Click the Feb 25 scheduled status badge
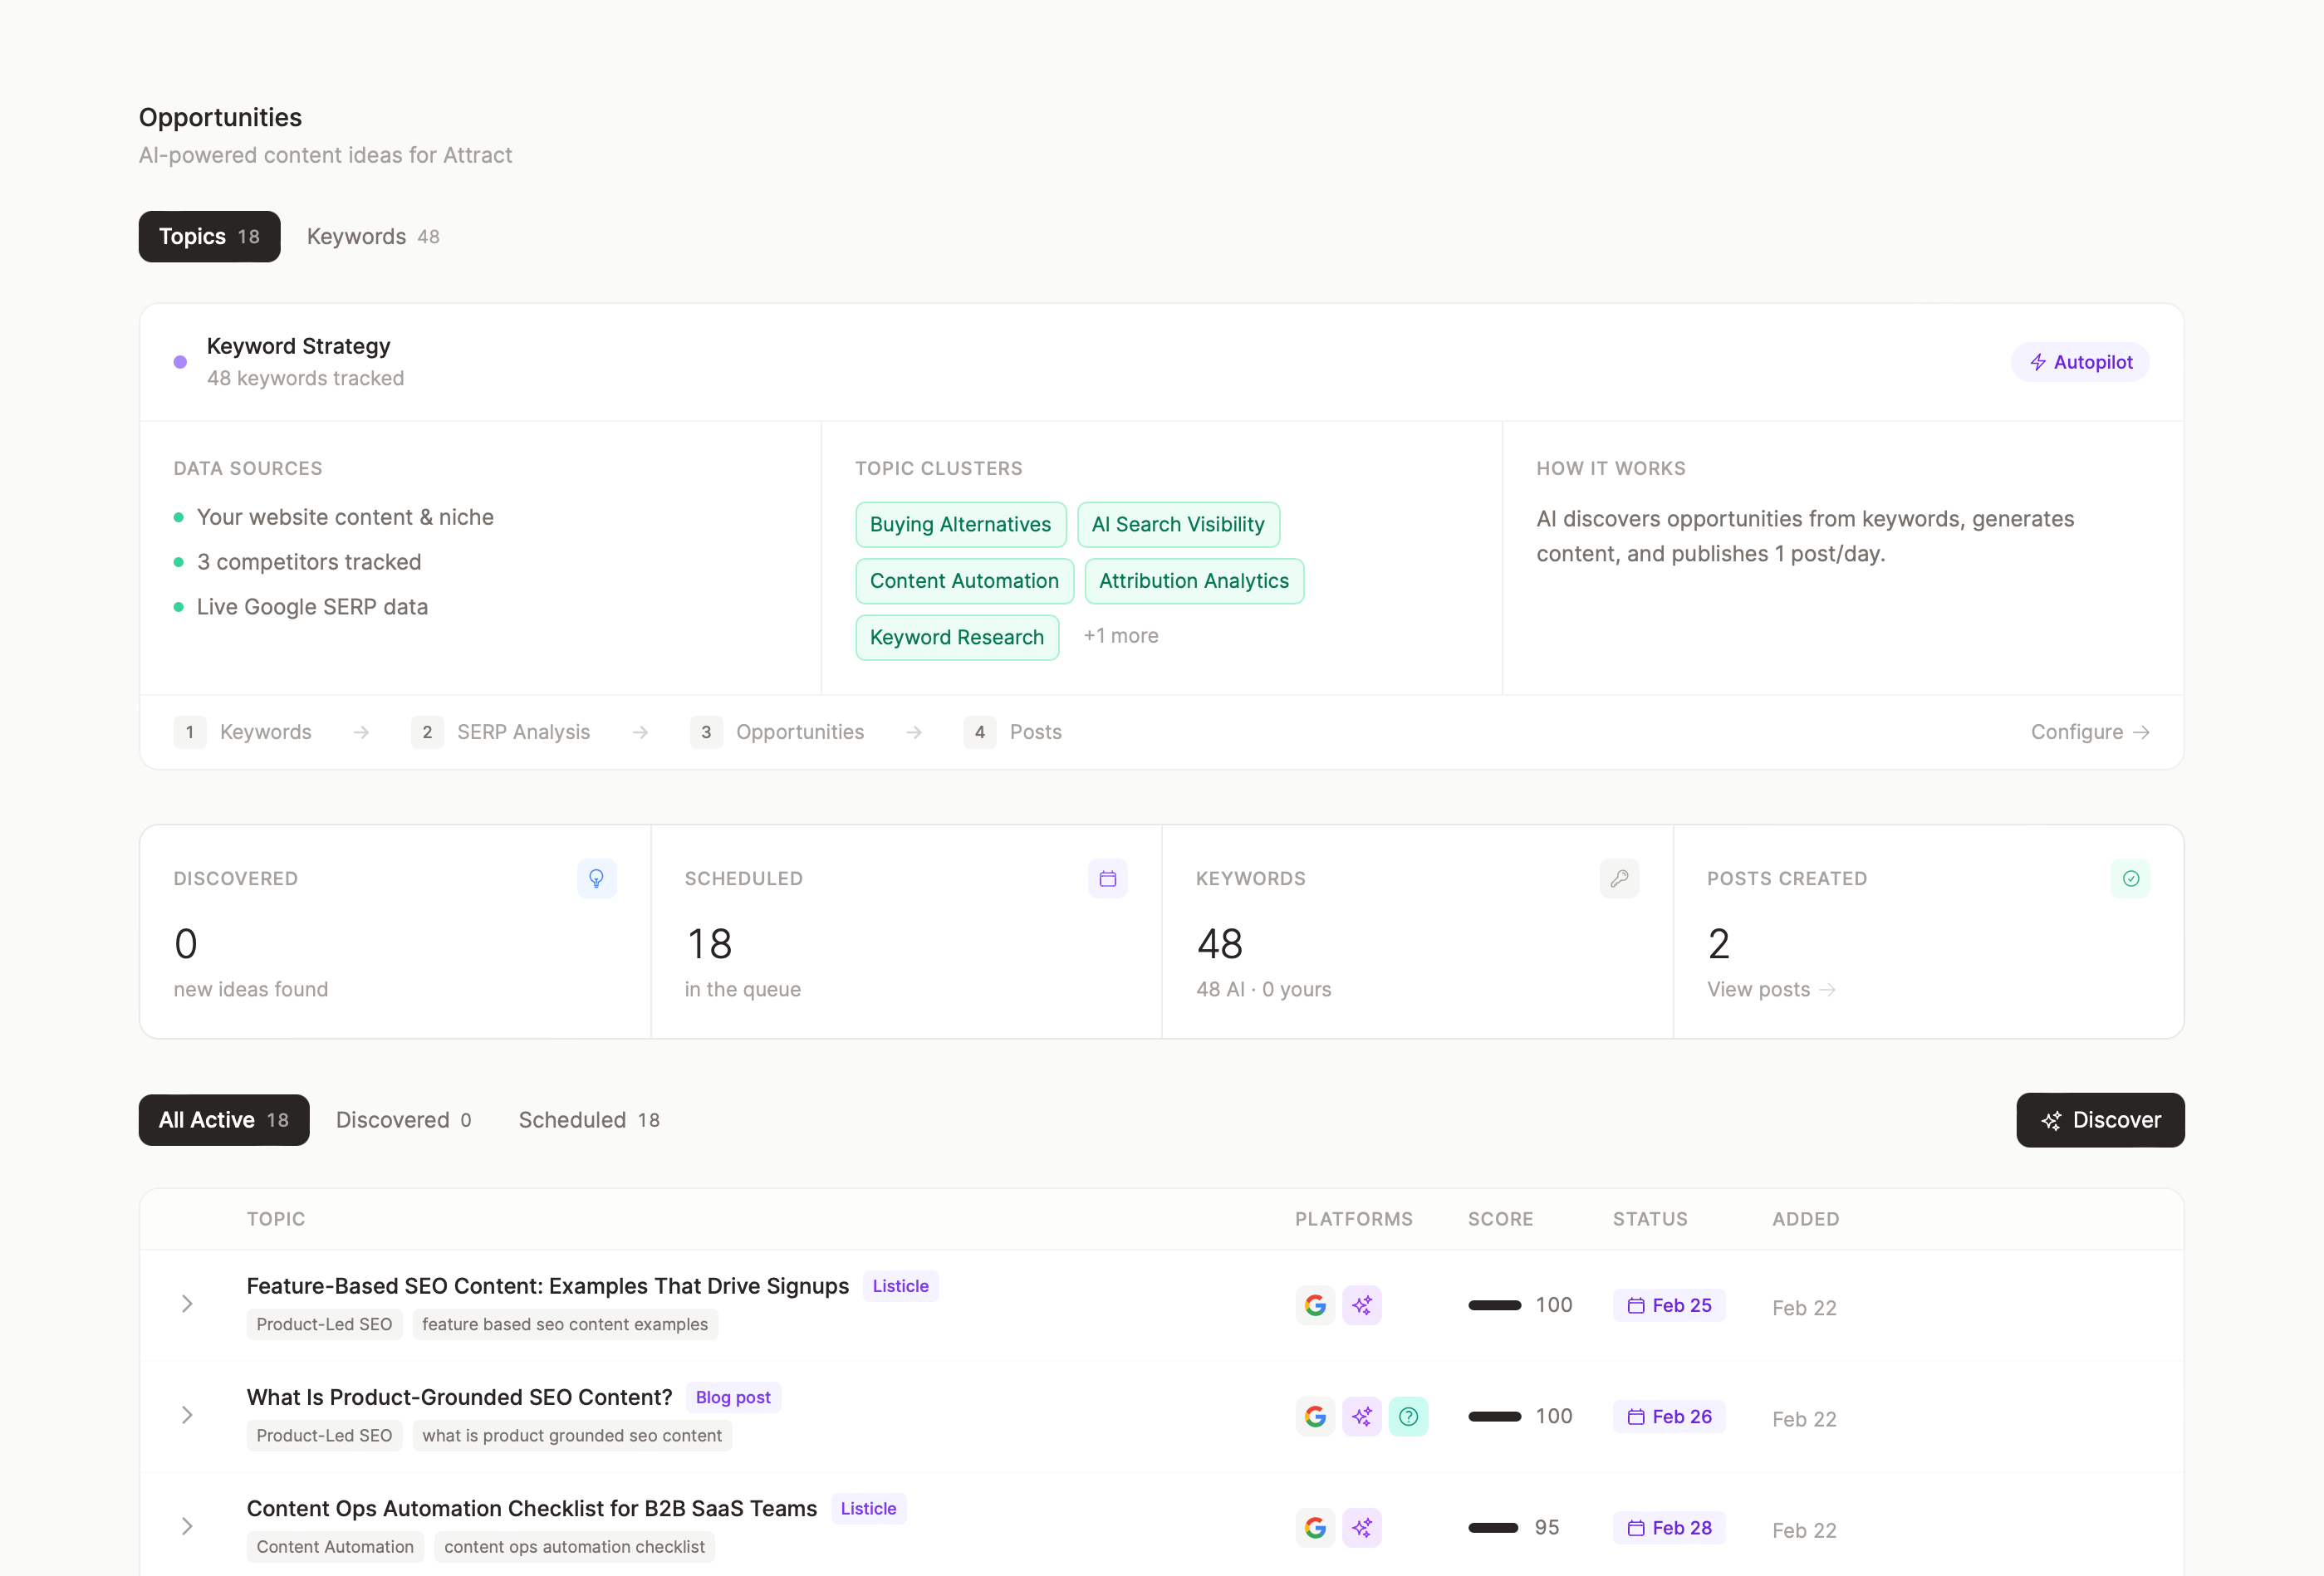2324x1576 pixels. coord(1669,1305)
